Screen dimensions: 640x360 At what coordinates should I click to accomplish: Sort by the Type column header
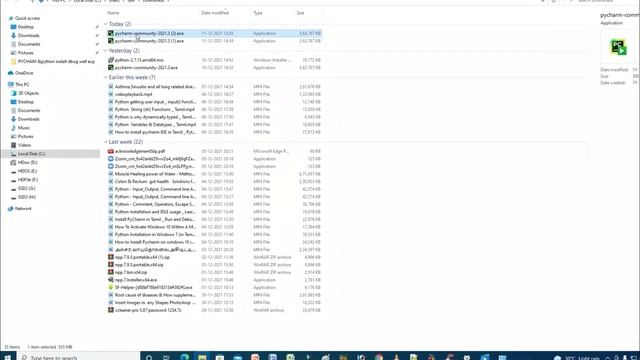pyautogui.click(x=258, y=13)
